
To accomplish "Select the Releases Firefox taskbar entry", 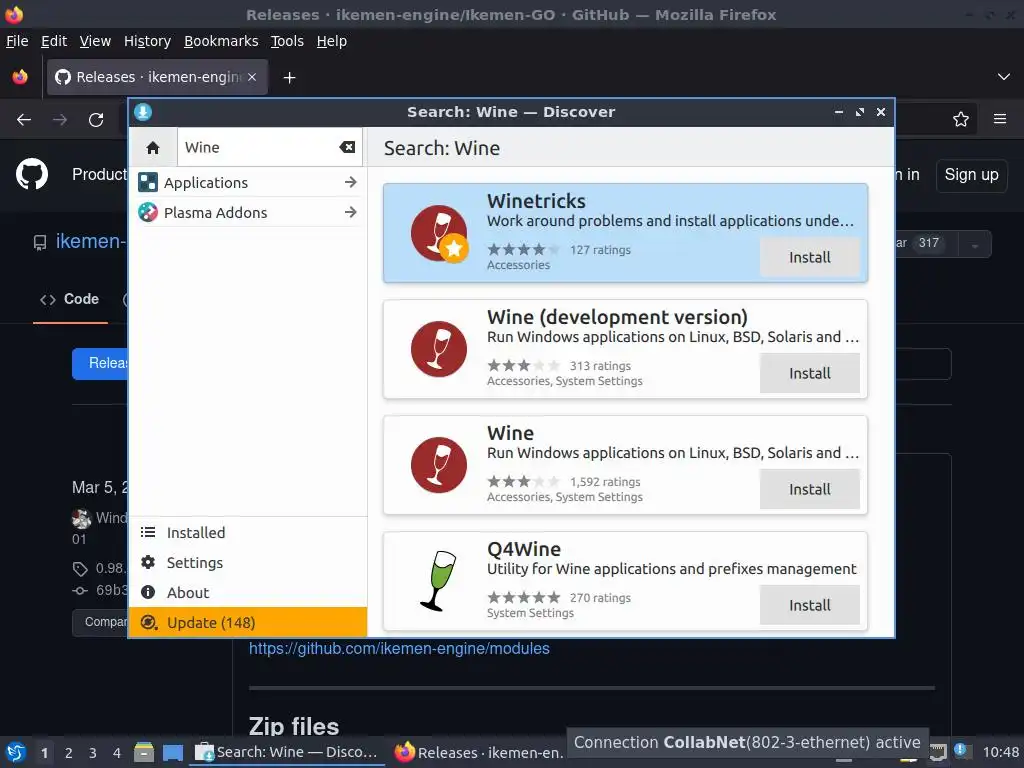I will point(479,752).
